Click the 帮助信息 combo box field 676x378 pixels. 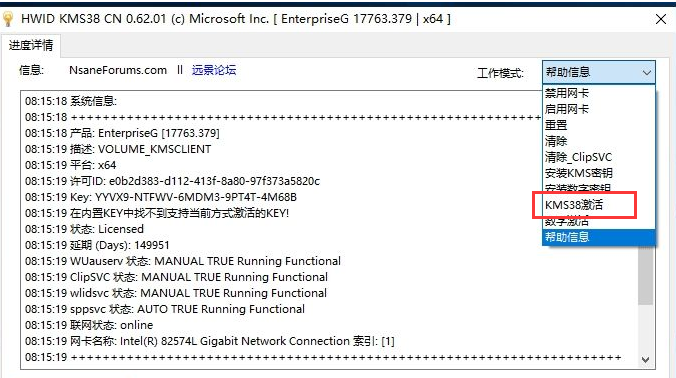[598, 72]
